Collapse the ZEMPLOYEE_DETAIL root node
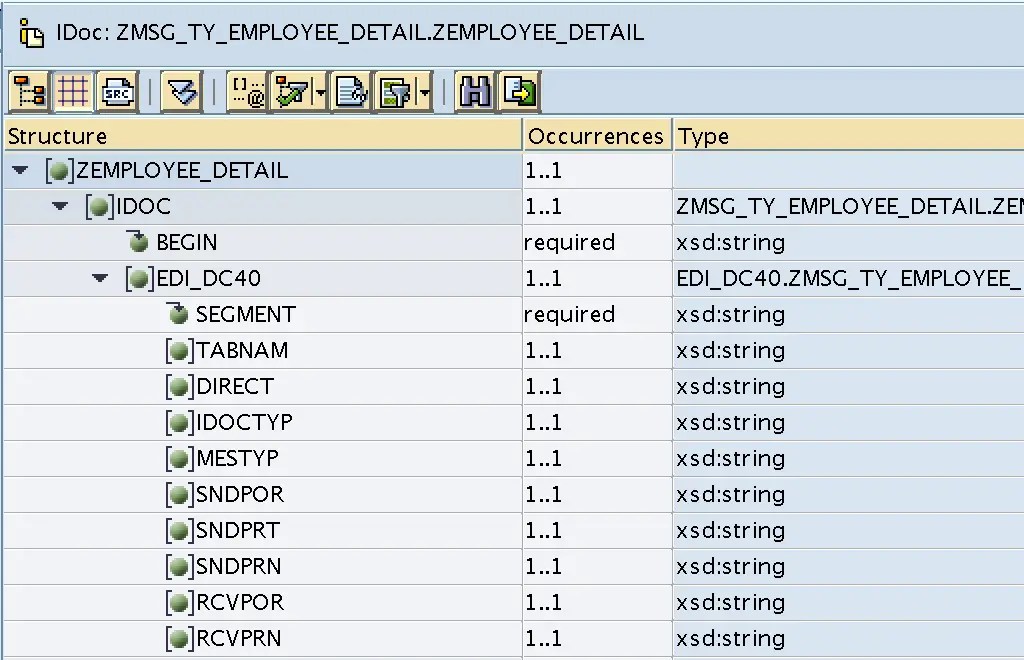This screenshot has height=660, width=1024. [20, 170]
